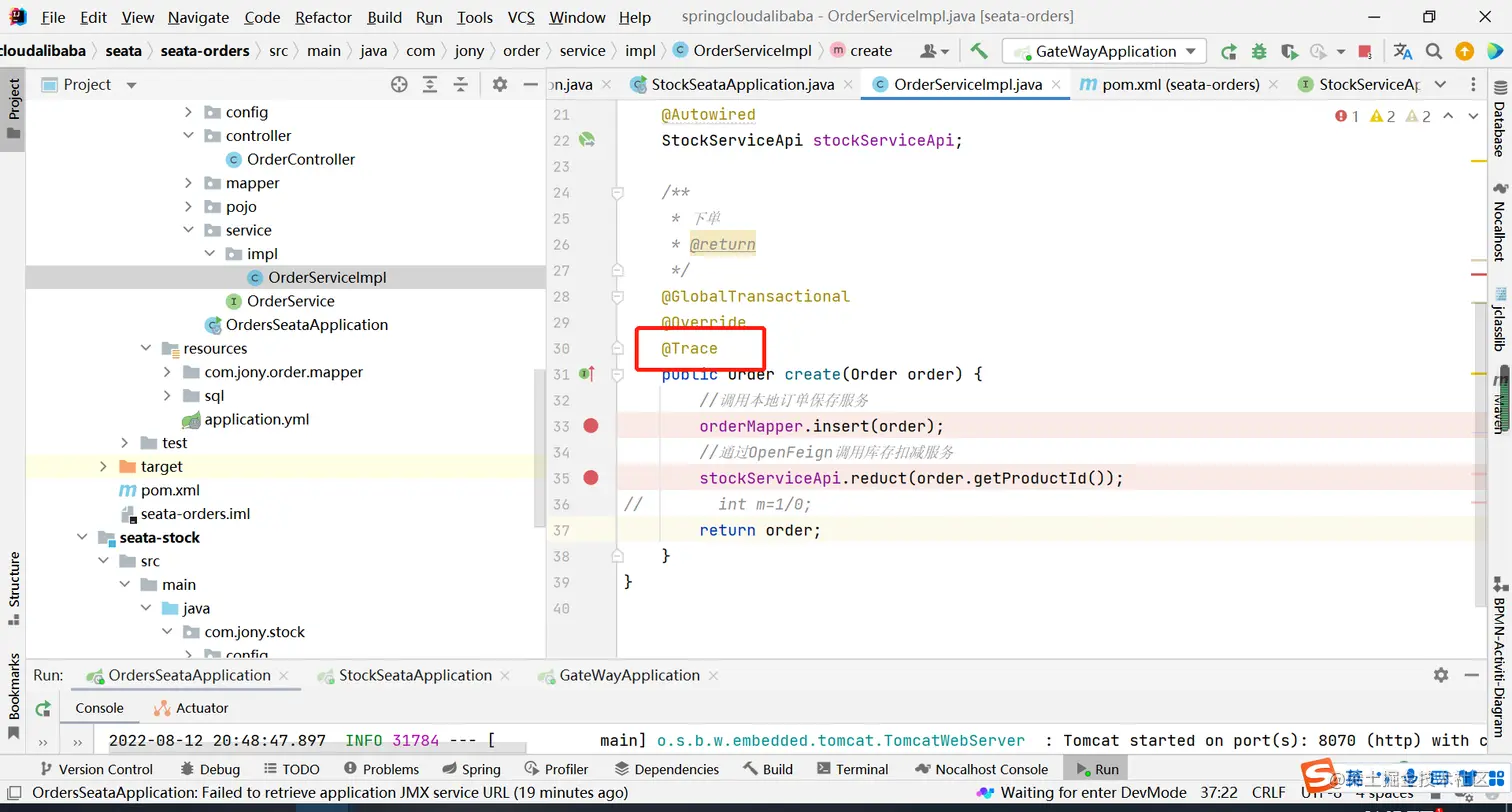1512x812 pixels.
Task: Click the Search Everywhere magnifier icon
Action: [1434, 51]
